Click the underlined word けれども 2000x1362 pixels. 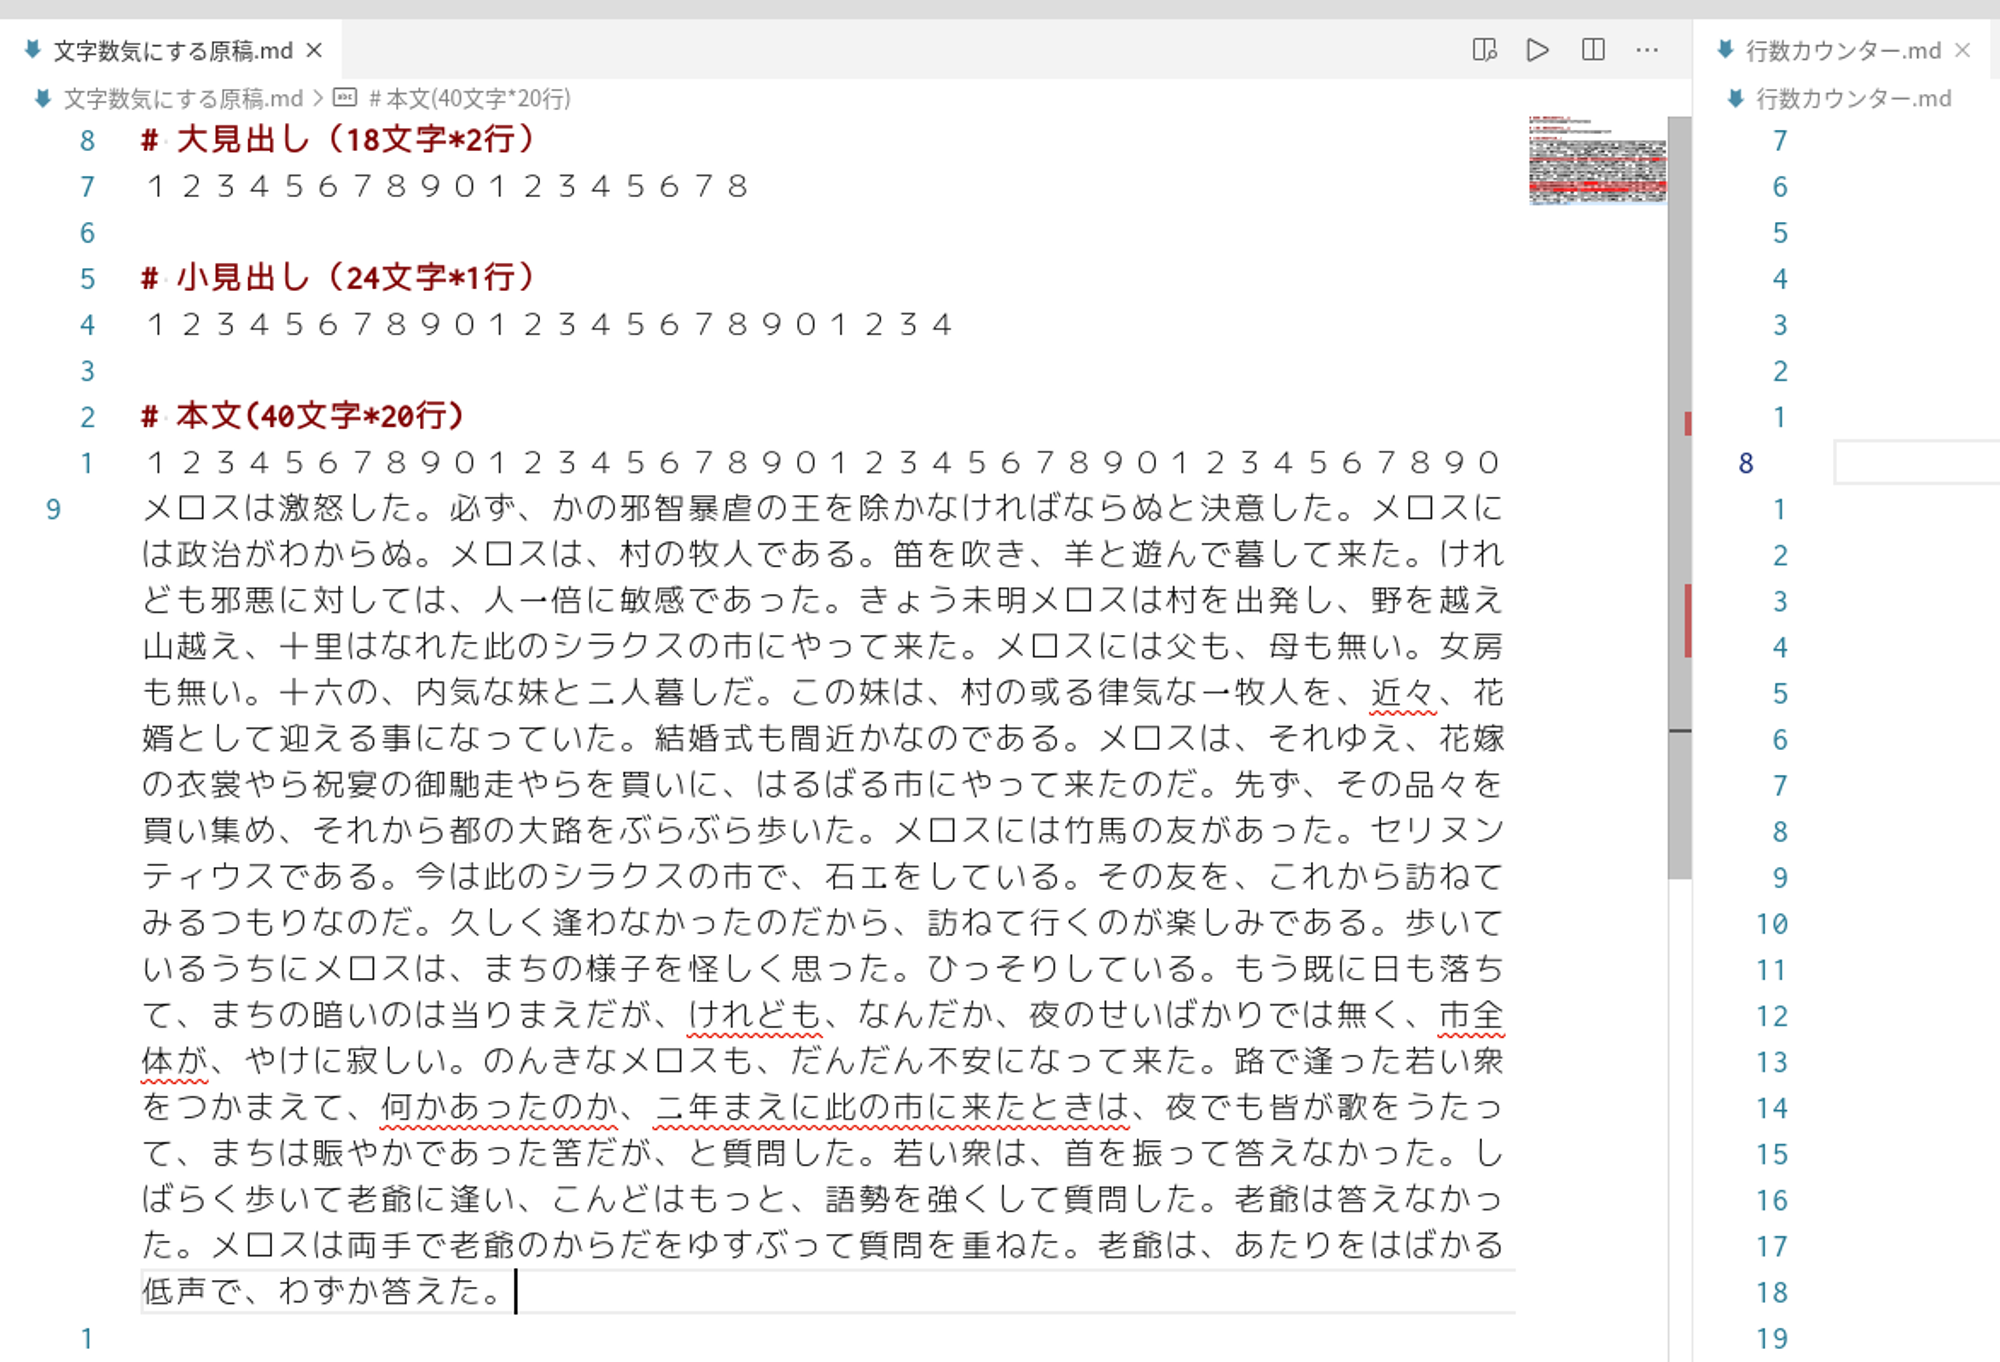point(755,1015)
